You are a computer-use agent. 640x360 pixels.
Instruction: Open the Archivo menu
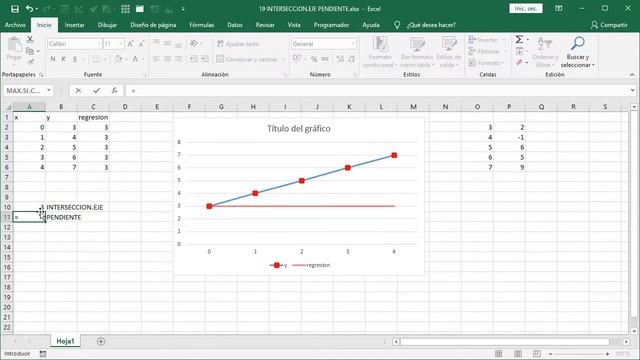(x=15, y=25)
